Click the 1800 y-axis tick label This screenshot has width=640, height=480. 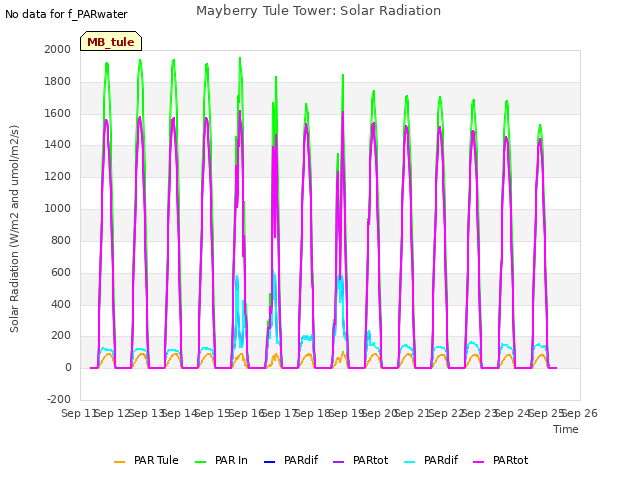tap(58, 81)
